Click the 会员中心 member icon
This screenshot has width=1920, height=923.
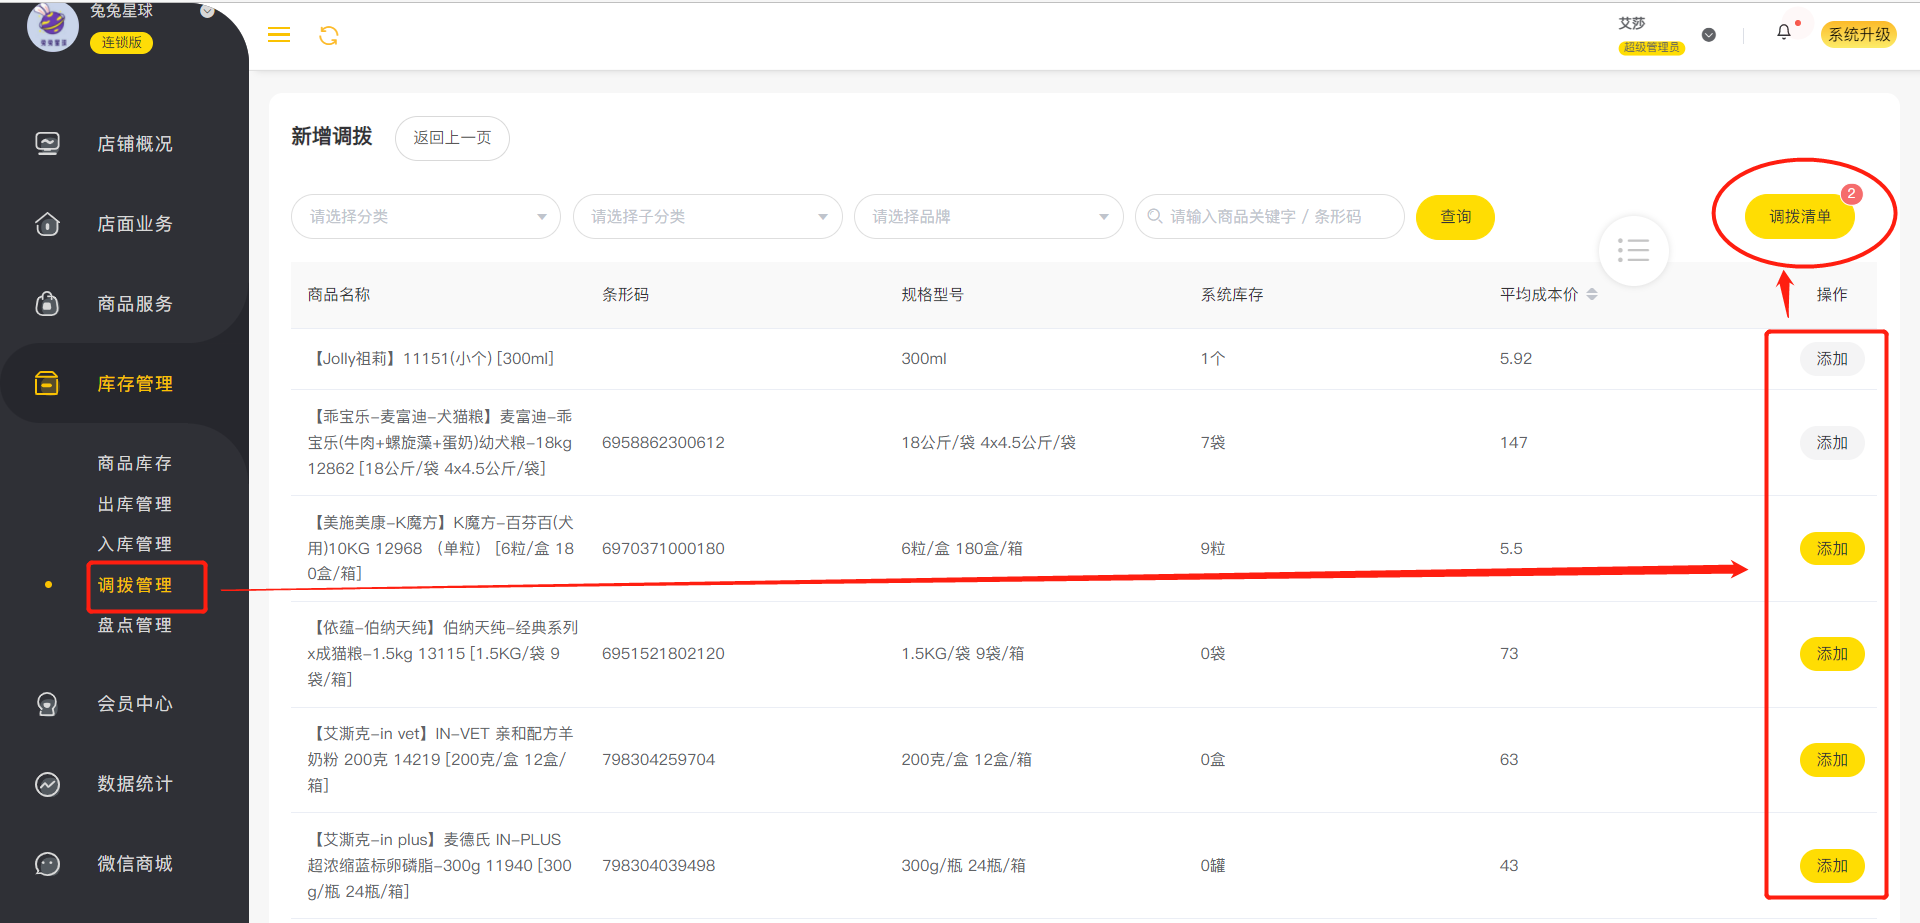click(x=47, y=704)
